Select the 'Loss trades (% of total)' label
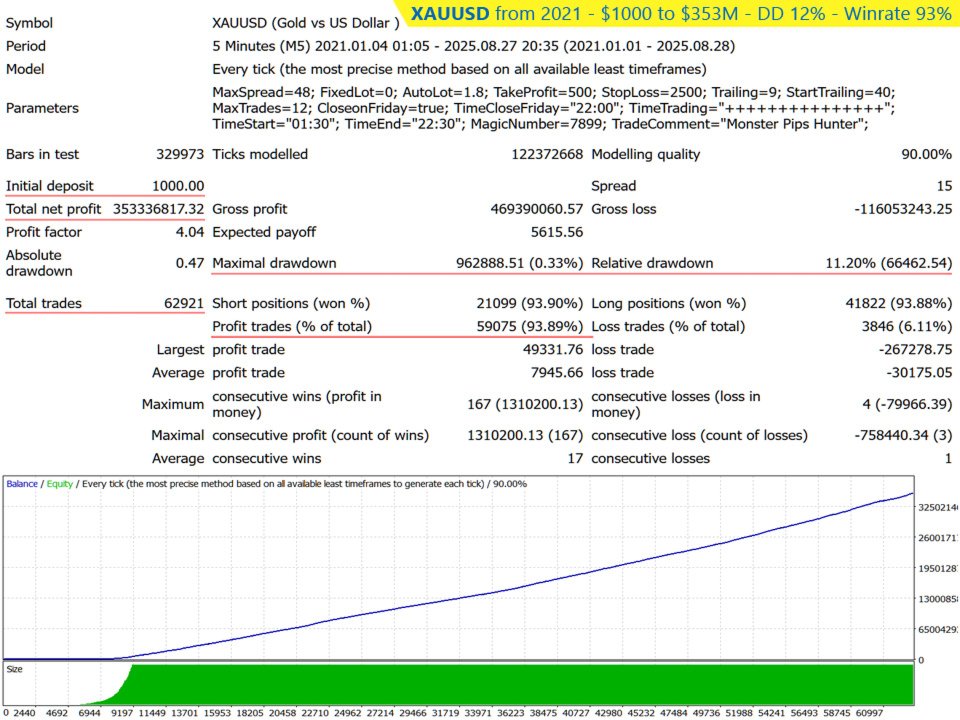Viewport: 960px width, 720px height. point(668,327)
